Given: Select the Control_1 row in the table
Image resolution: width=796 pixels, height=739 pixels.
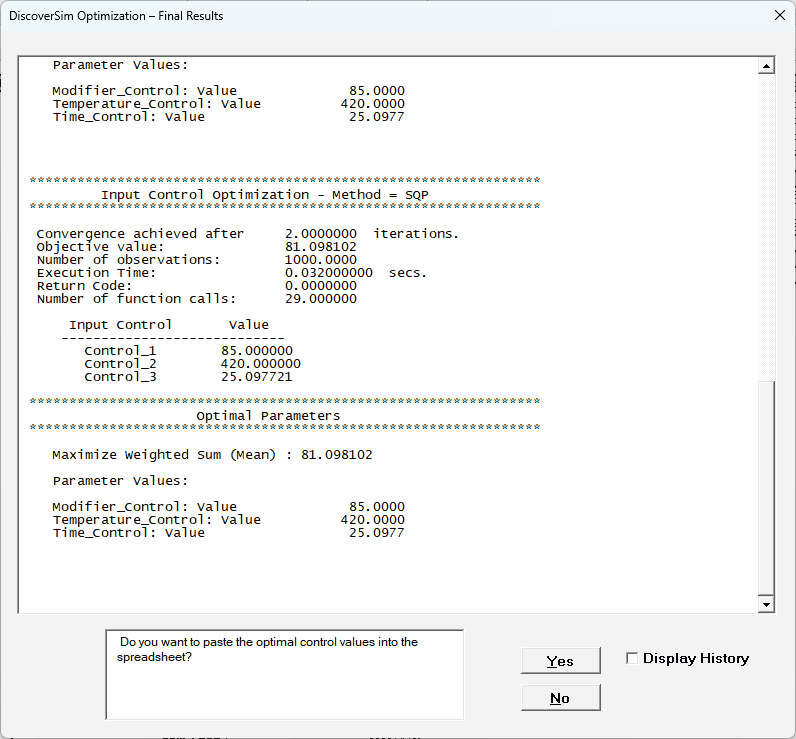Looking at the screenshot, I should [x=188, y=351].
